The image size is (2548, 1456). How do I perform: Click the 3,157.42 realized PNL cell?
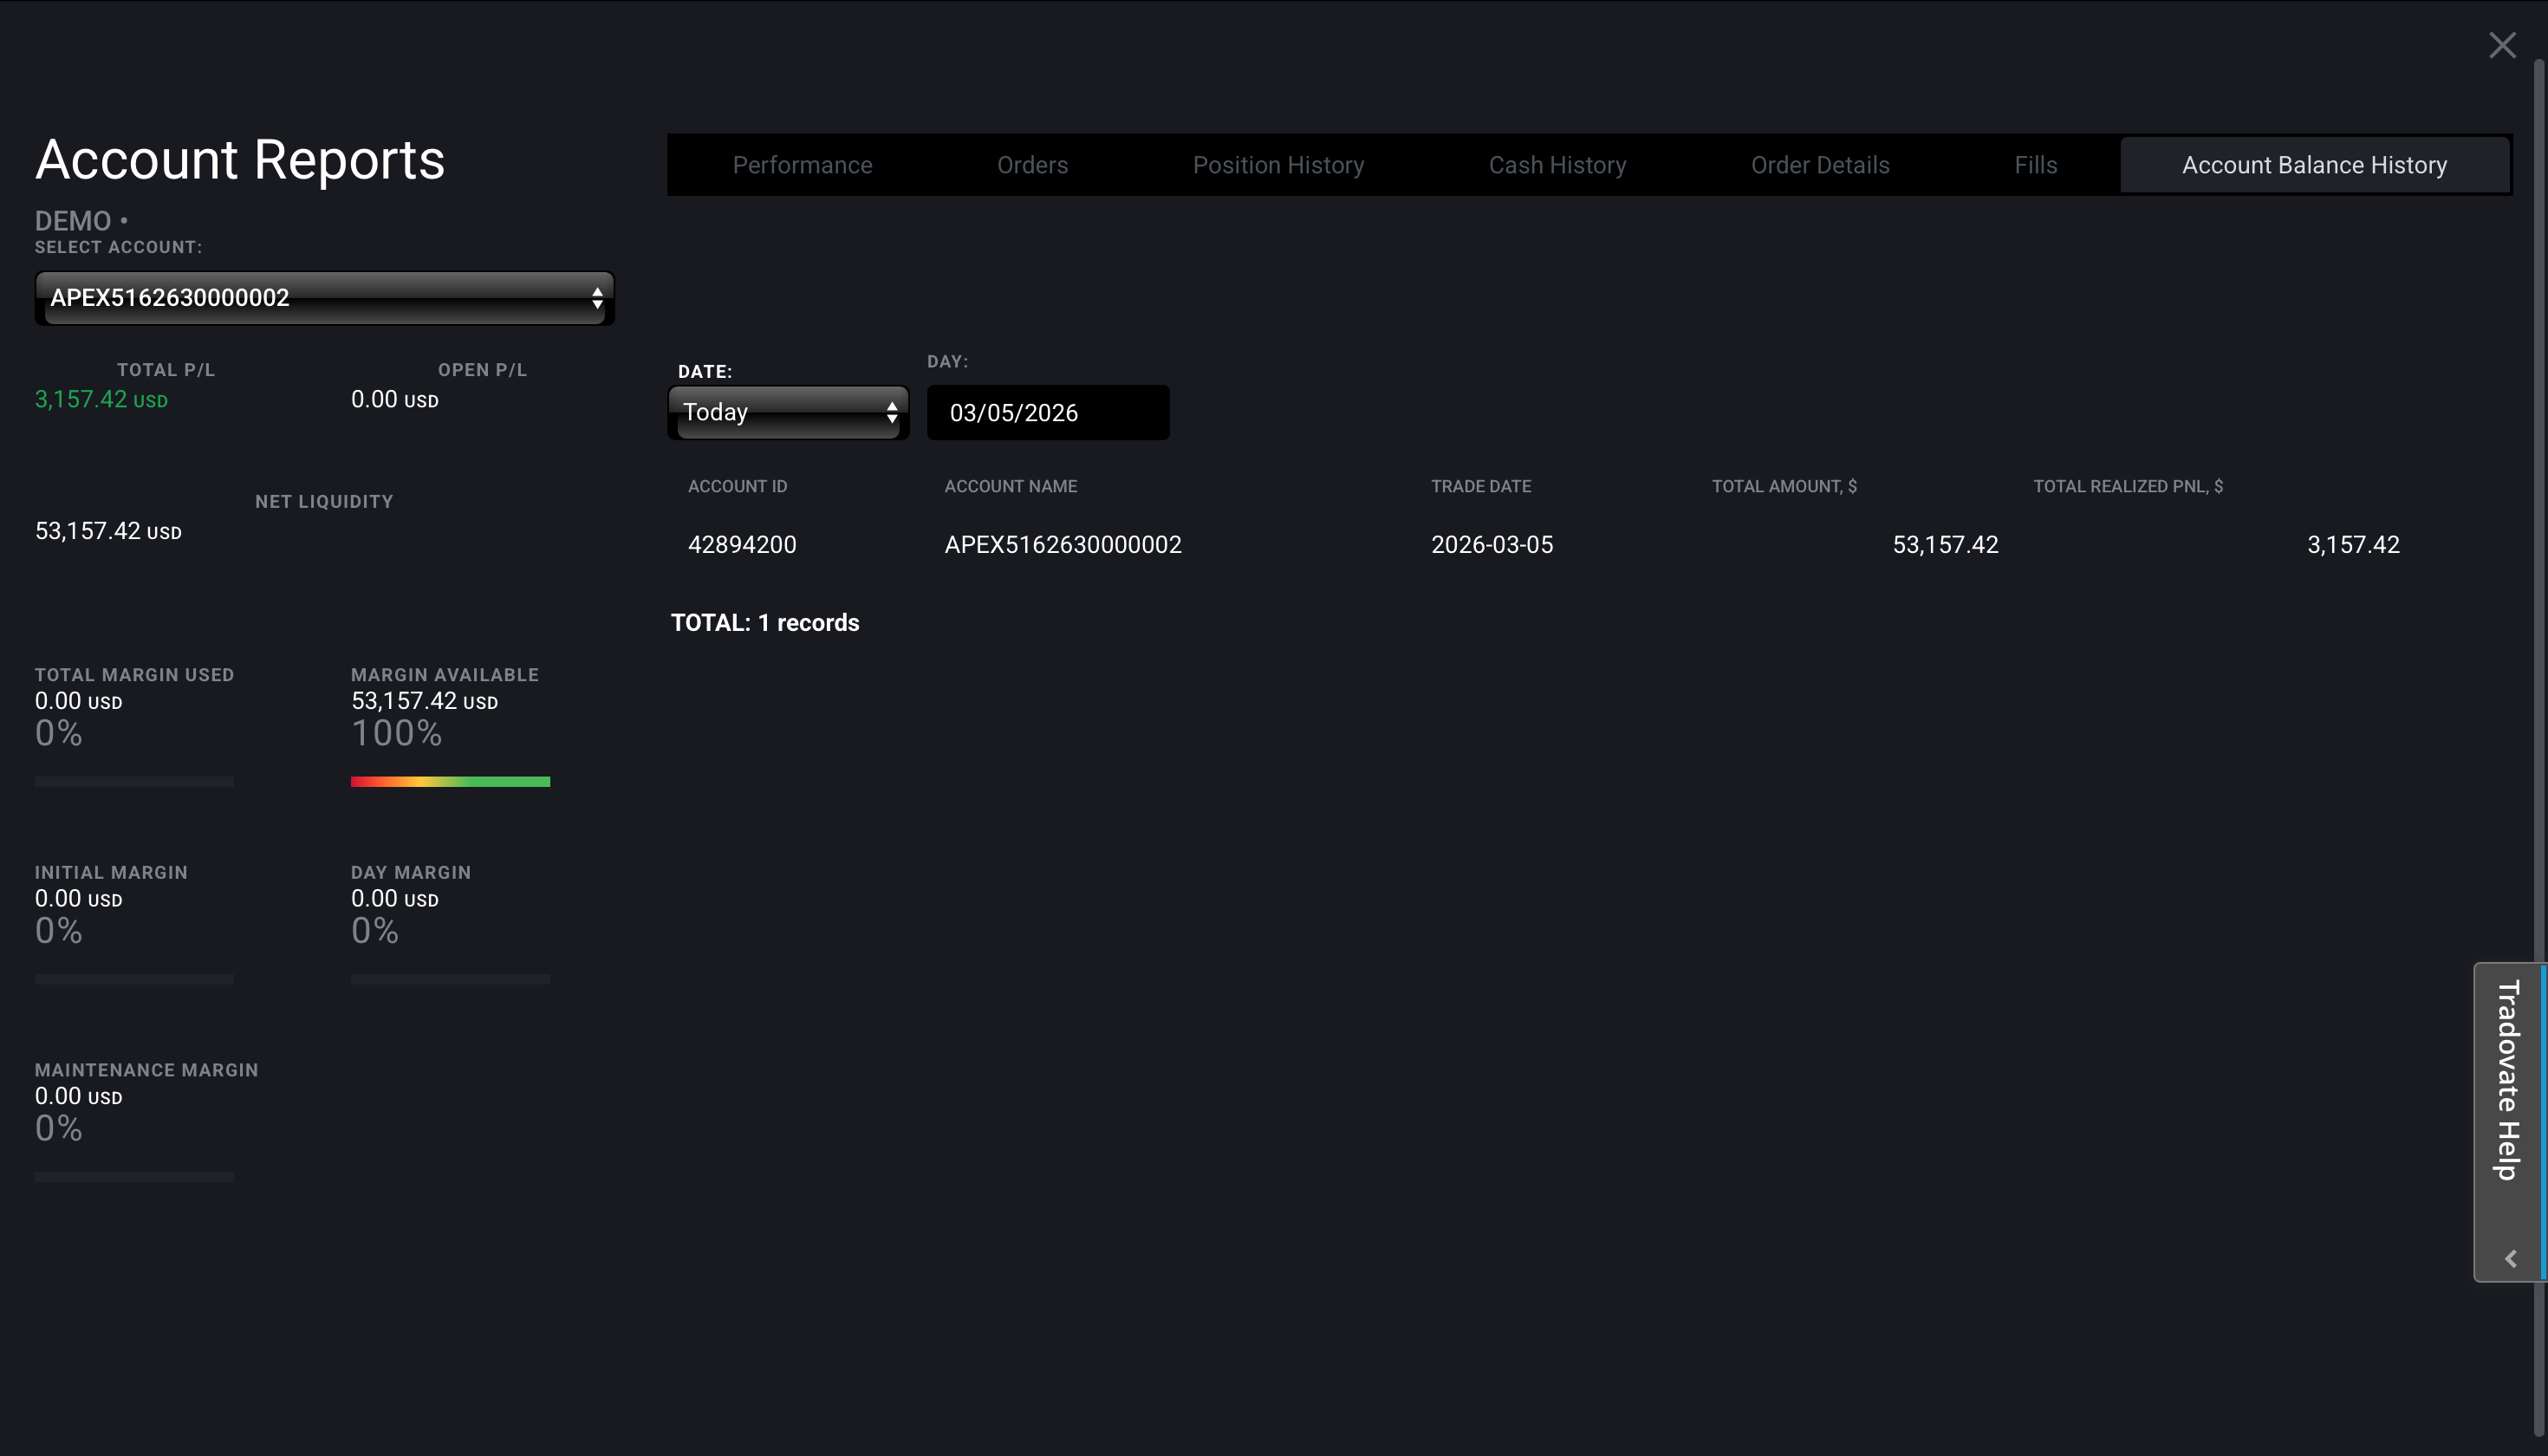click(2352, 545)
